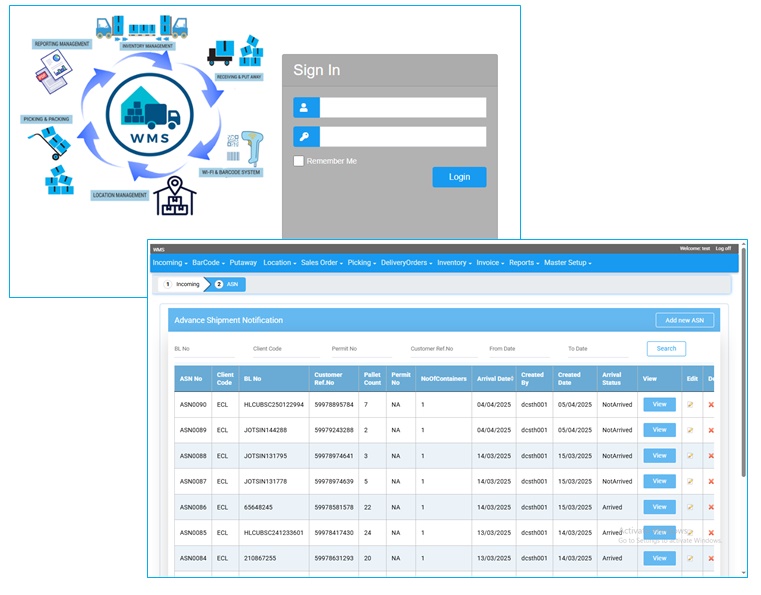
Task: Open the Master Setup dropdown menu
Action: pyautogui.click(x=567, y=263)
